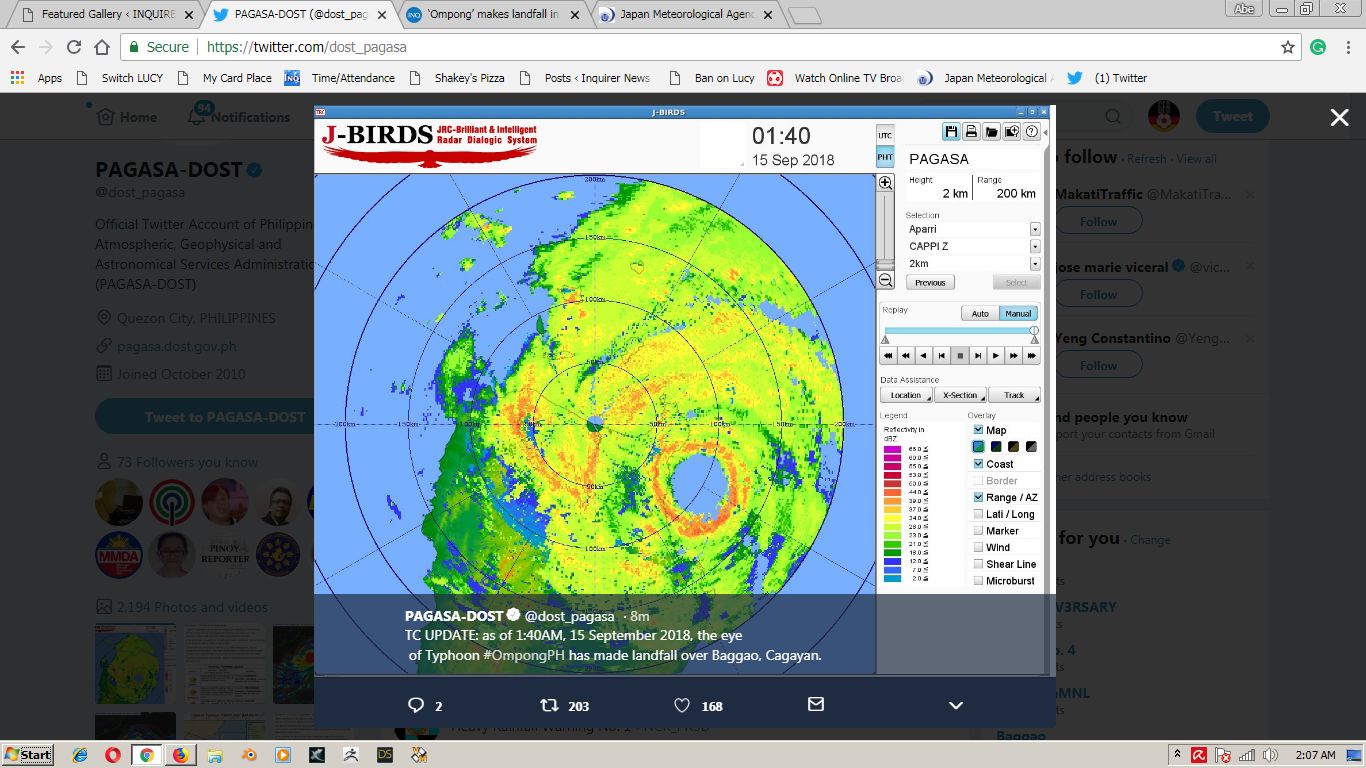Pick the green map color swatch under Overlay
The width and height of the screenshot is (1366, 768).
coord(978,446)
